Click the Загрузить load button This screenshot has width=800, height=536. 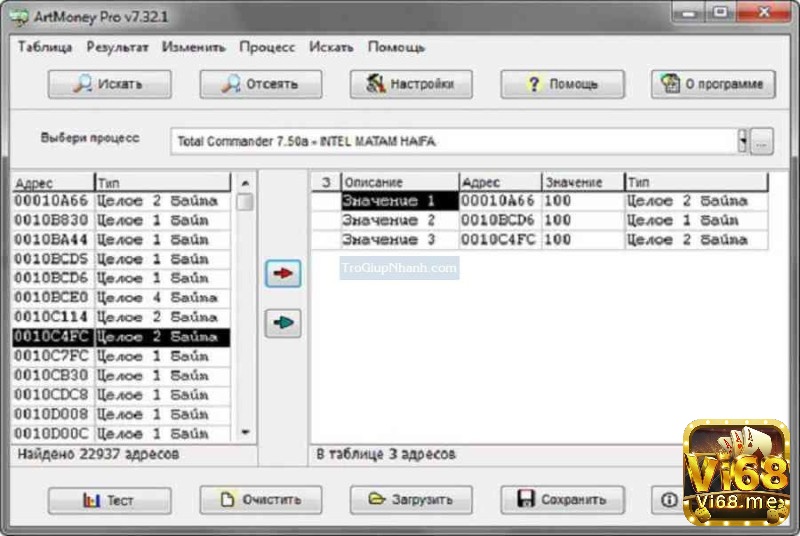[x=411, y=500]
